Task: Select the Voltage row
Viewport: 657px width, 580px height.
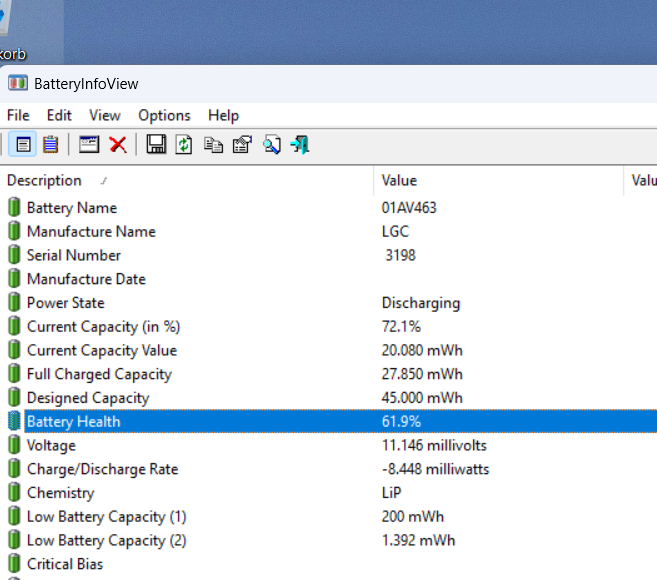Action: coord(328,445)
